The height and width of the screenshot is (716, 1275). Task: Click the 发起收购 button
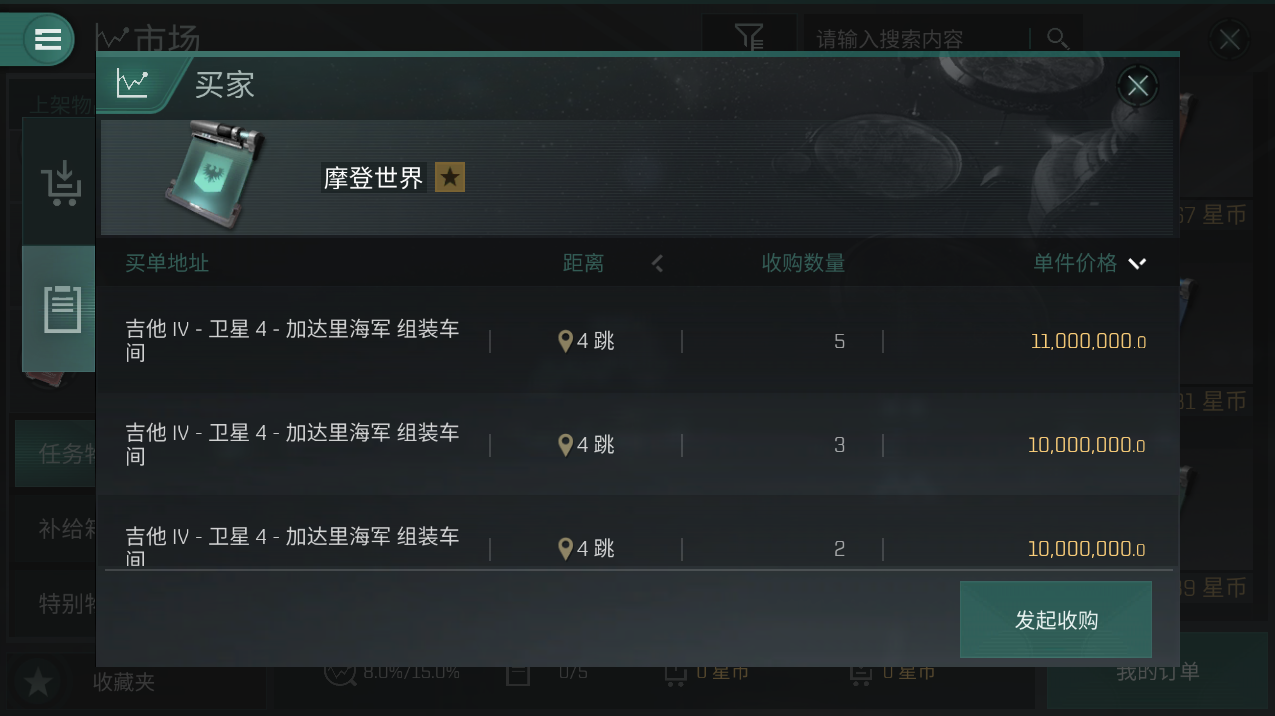tap(1056, 620)
